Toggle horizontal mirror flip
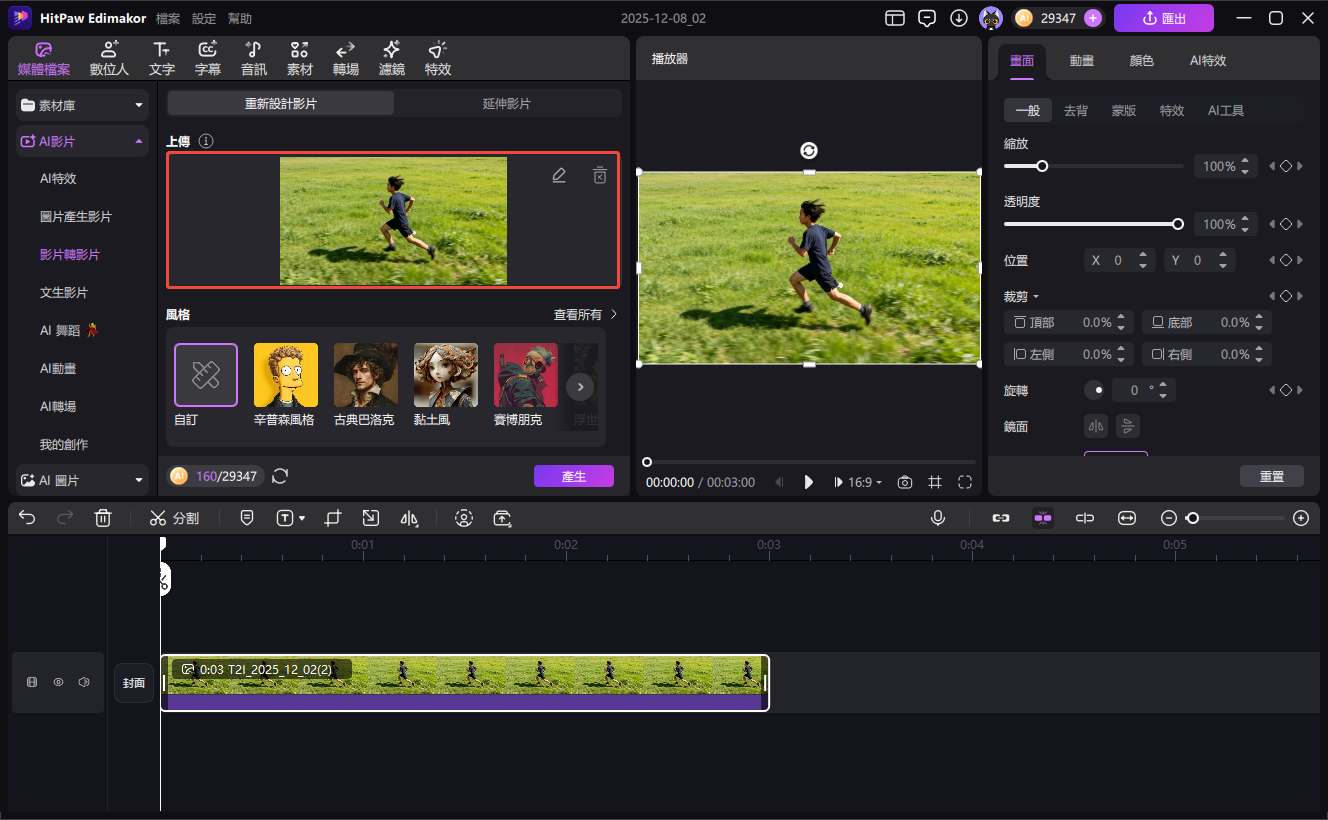Screen dimensions: 1328x820 (x=1097, y=427)
